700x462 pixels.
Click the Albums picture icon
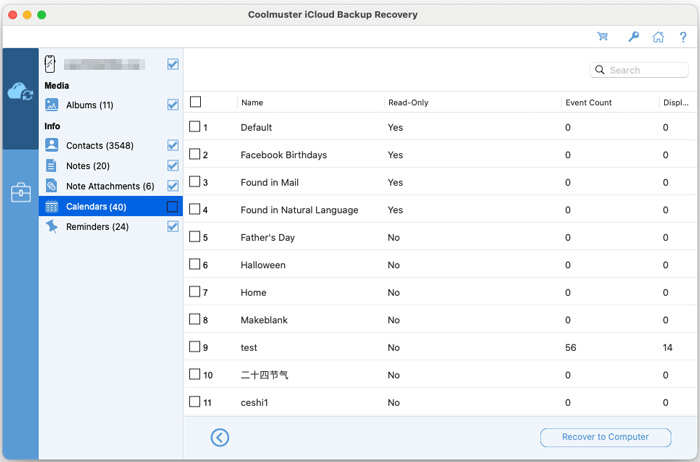click(x=52, y=105)
